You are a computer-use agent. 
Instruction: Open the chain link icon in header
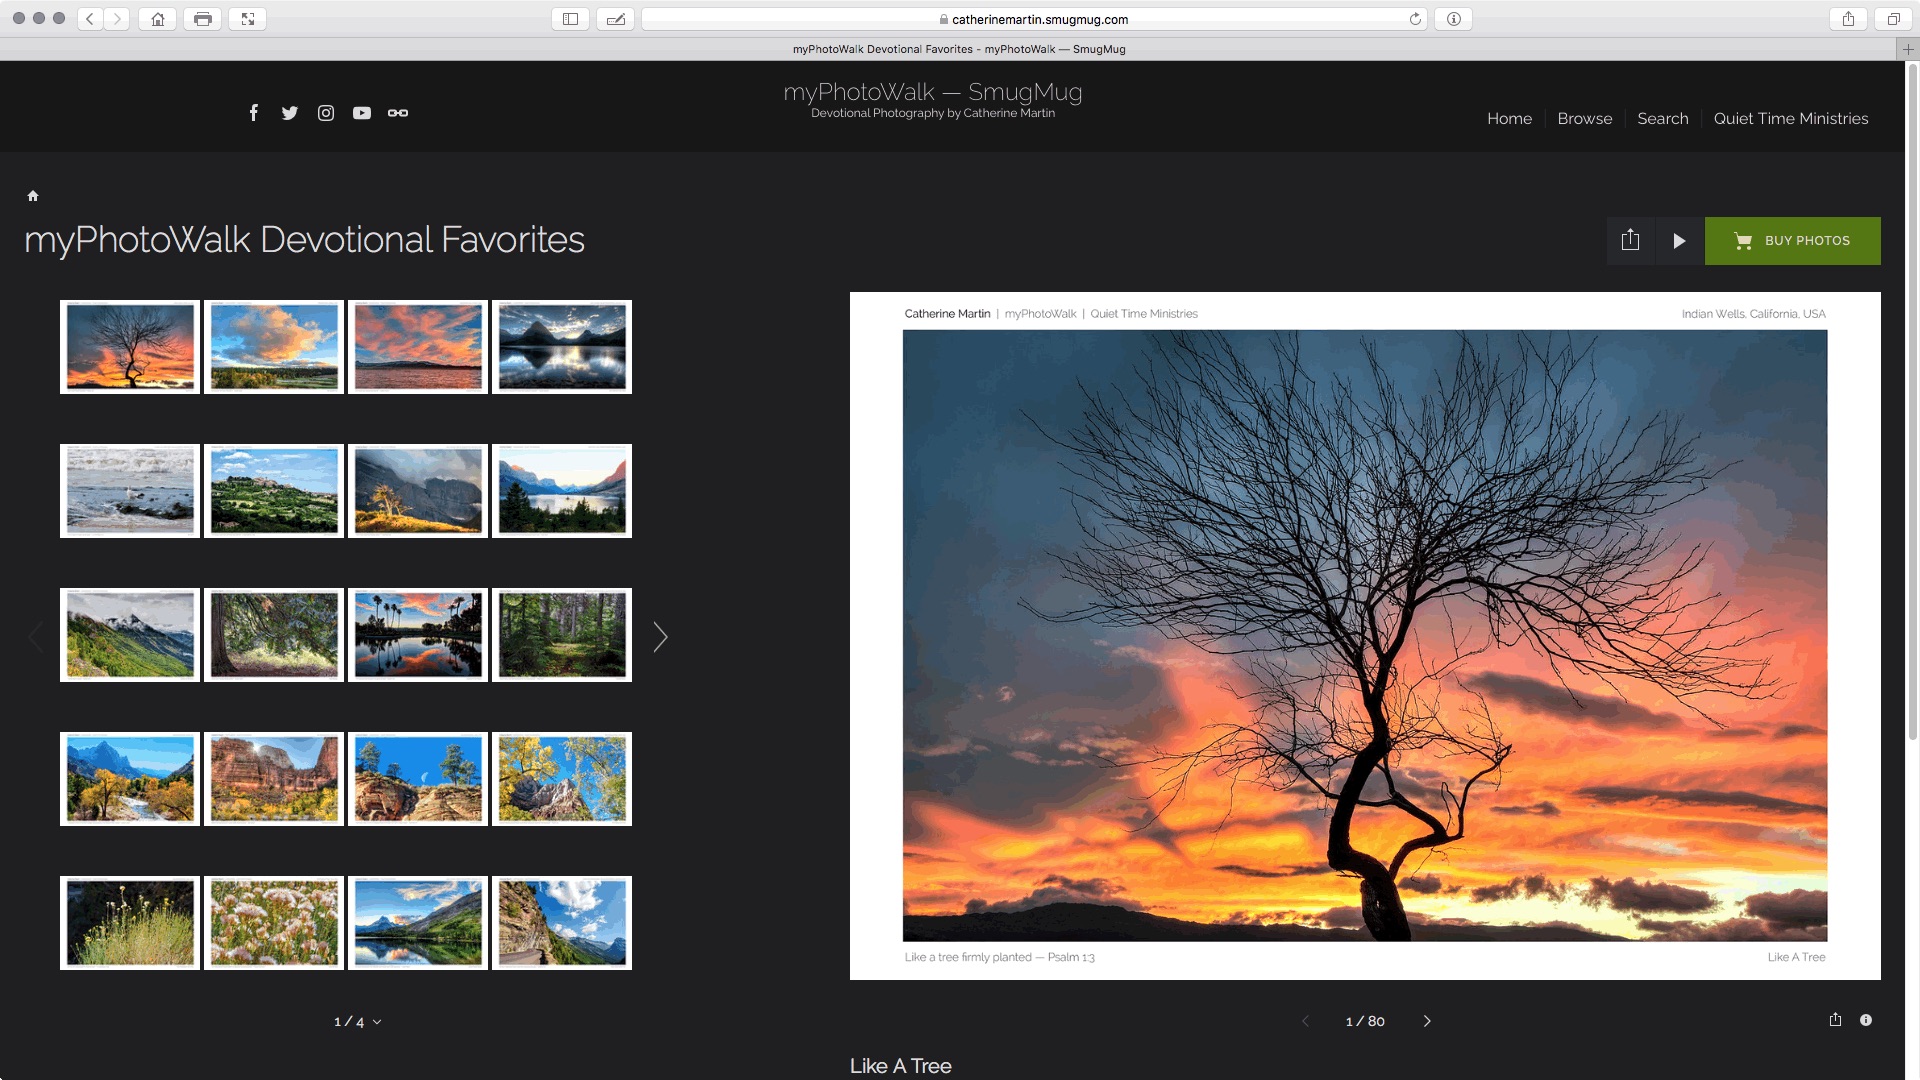click(x=398, y=113)
